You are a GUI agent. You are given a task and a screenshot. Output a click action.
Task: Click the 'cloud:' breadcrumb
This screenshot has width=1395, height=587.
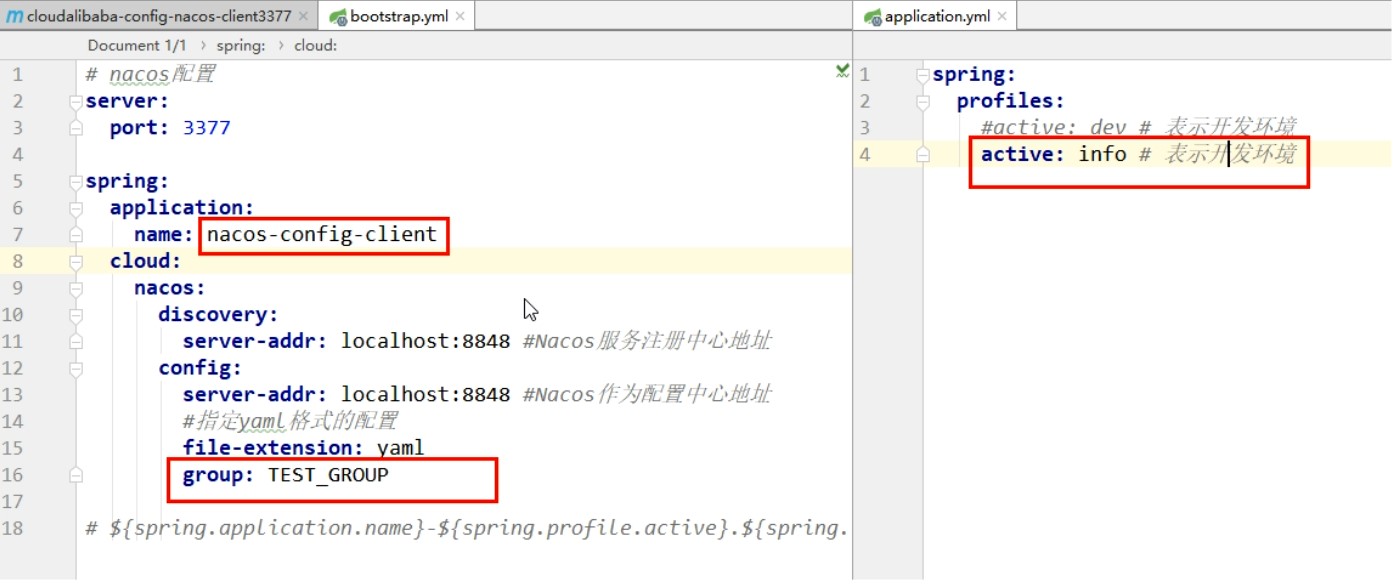click(x=316, y=45)
